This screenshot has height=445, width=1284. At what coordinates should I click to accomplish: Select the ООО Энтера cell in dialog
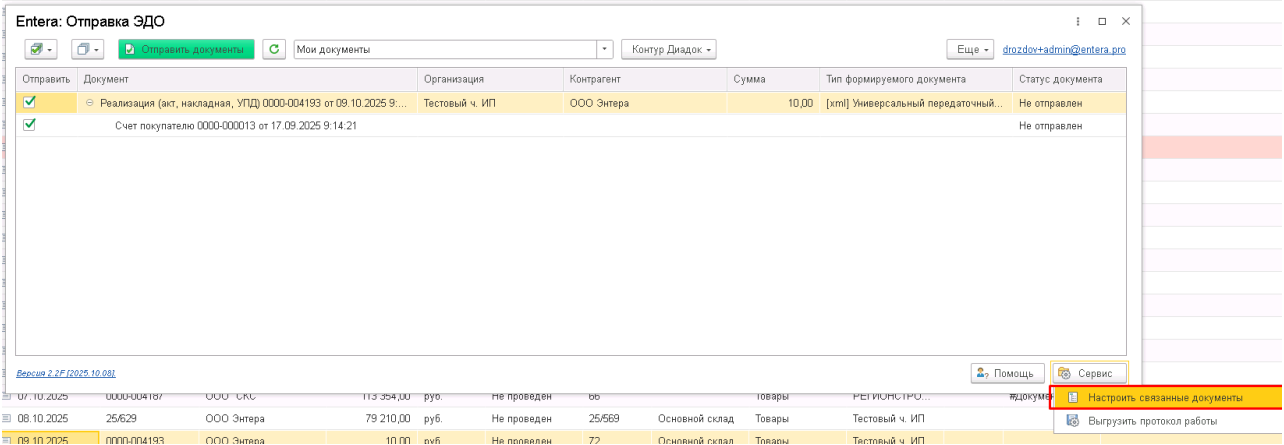pyautogui.click(x=645, y=103)
